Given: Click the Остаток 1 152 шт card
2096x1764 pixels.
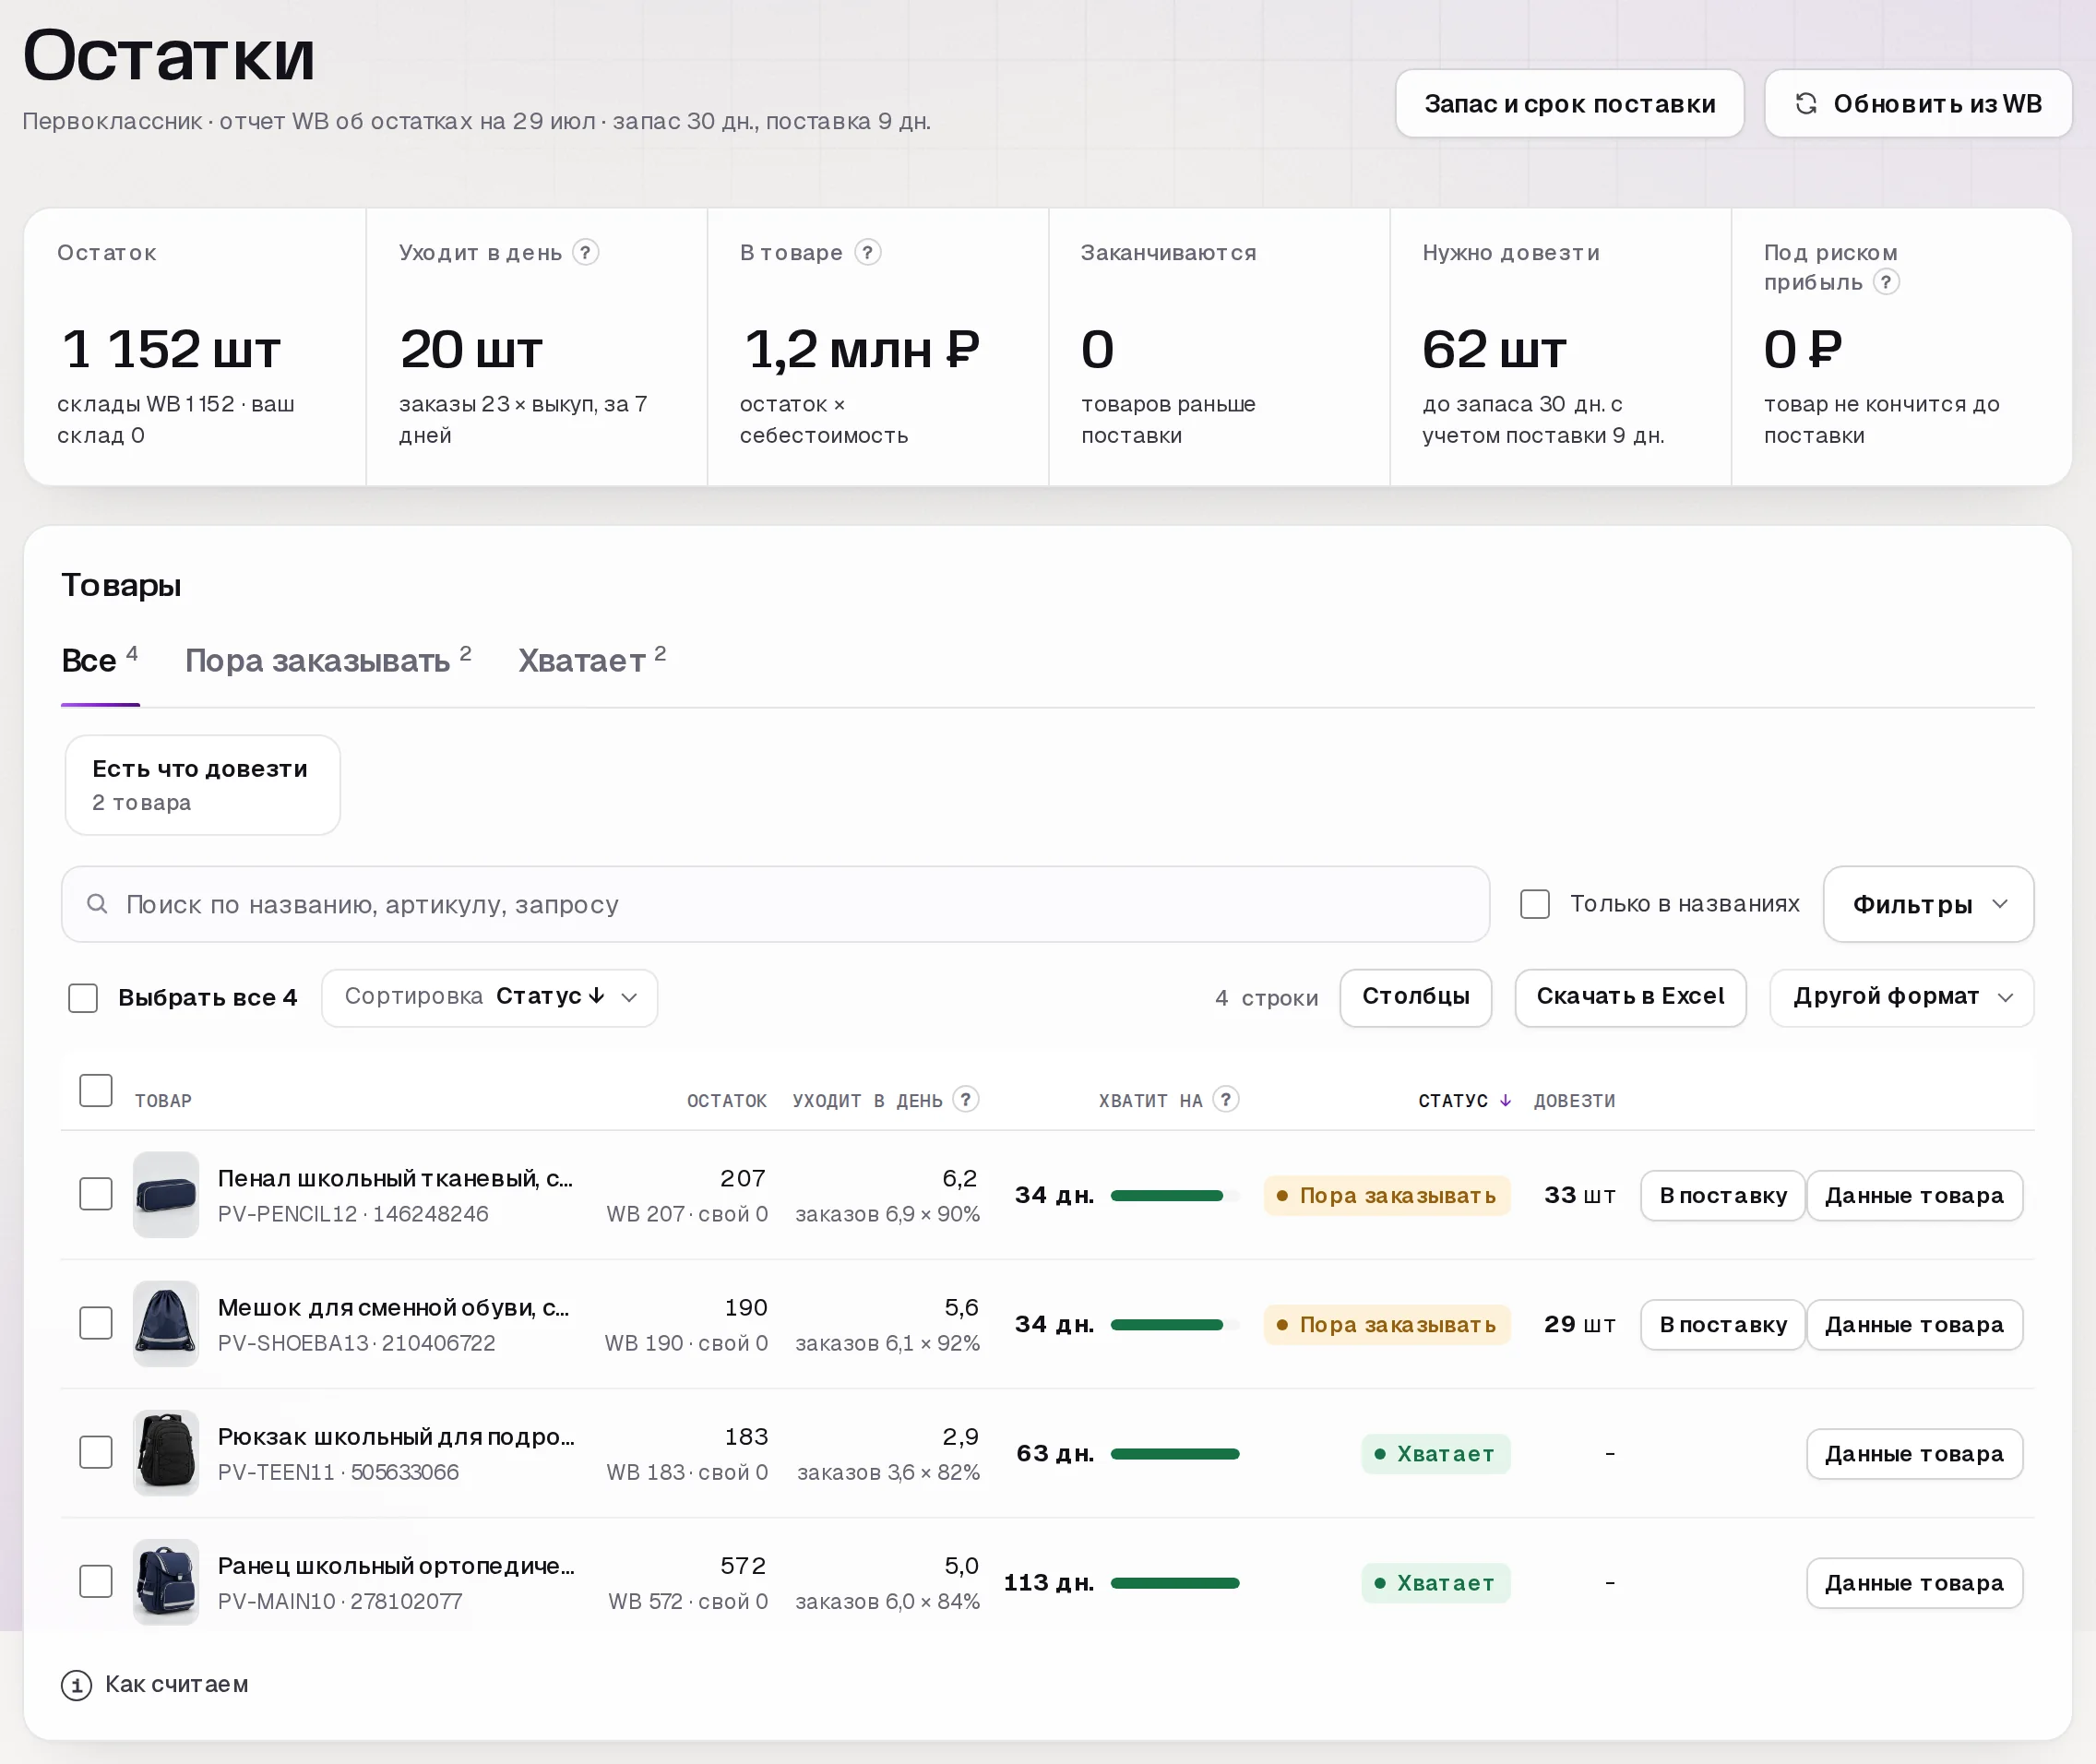Looking at the screenshot, I should coord(195,347).
